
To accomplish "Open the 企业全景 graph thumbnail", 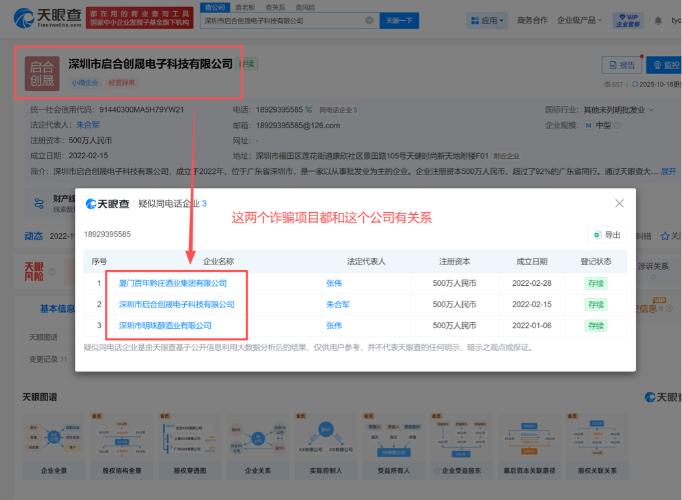I will [x=53, y=446].
